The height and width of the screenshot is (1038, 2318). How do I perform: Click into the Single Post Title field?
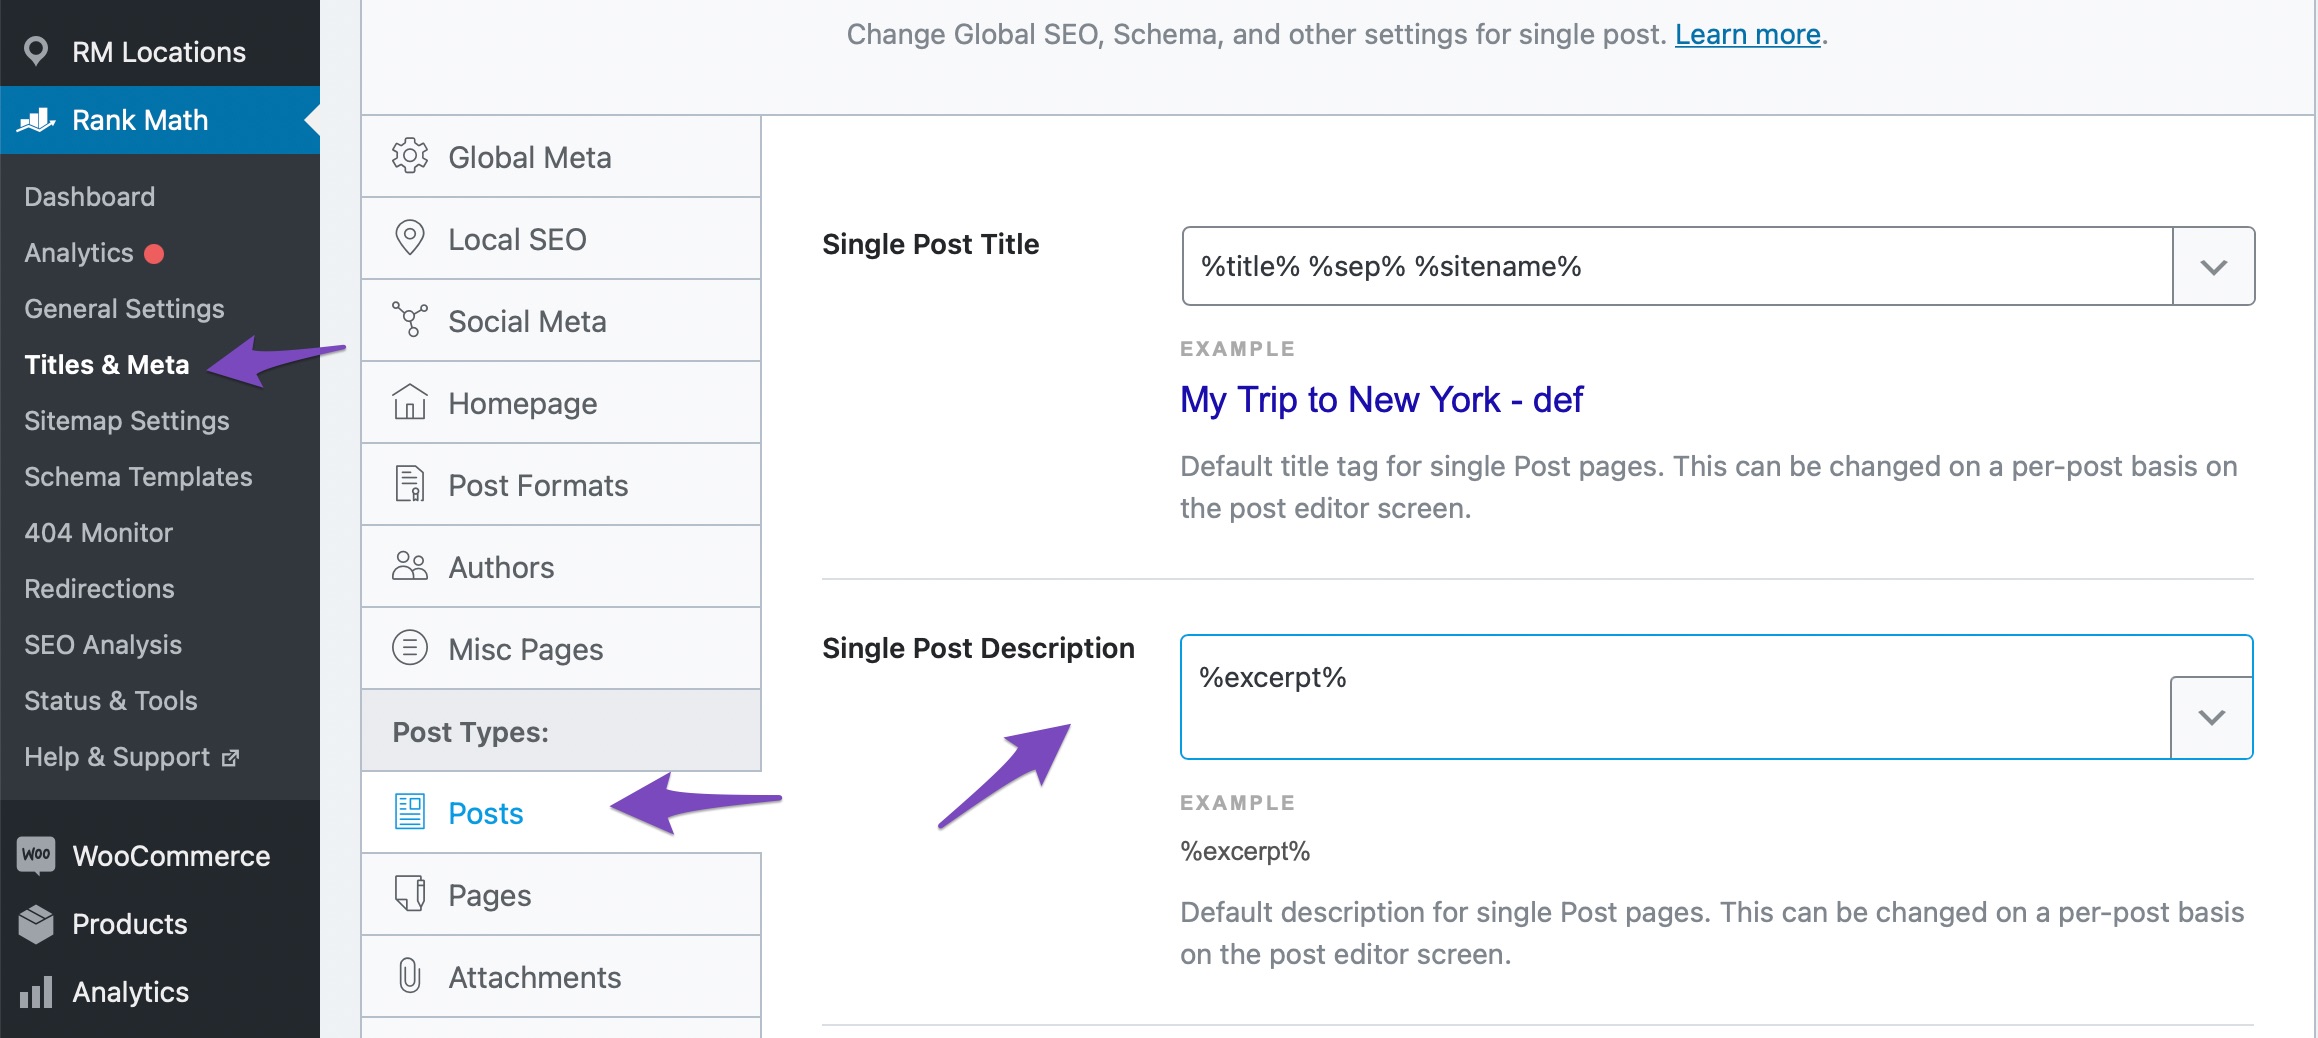pyautogui.click(x=1676, y=267)
